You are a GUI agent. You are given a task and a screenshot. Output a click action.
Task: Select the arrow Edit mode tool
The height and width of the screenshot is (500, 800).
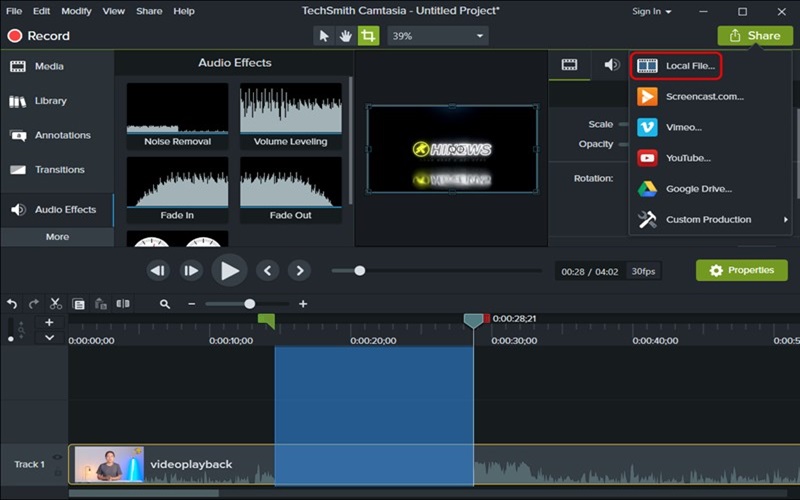(x=323, y=36)
